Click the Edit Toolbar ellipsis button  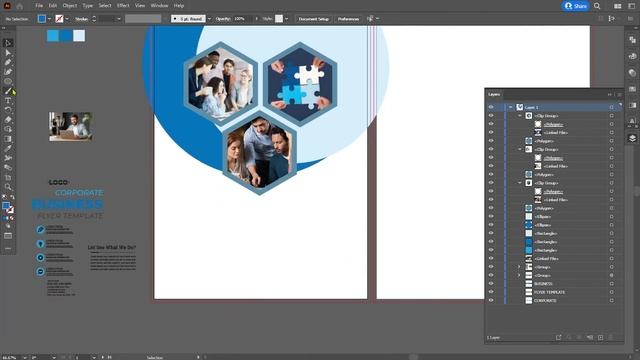click(8, 249)
